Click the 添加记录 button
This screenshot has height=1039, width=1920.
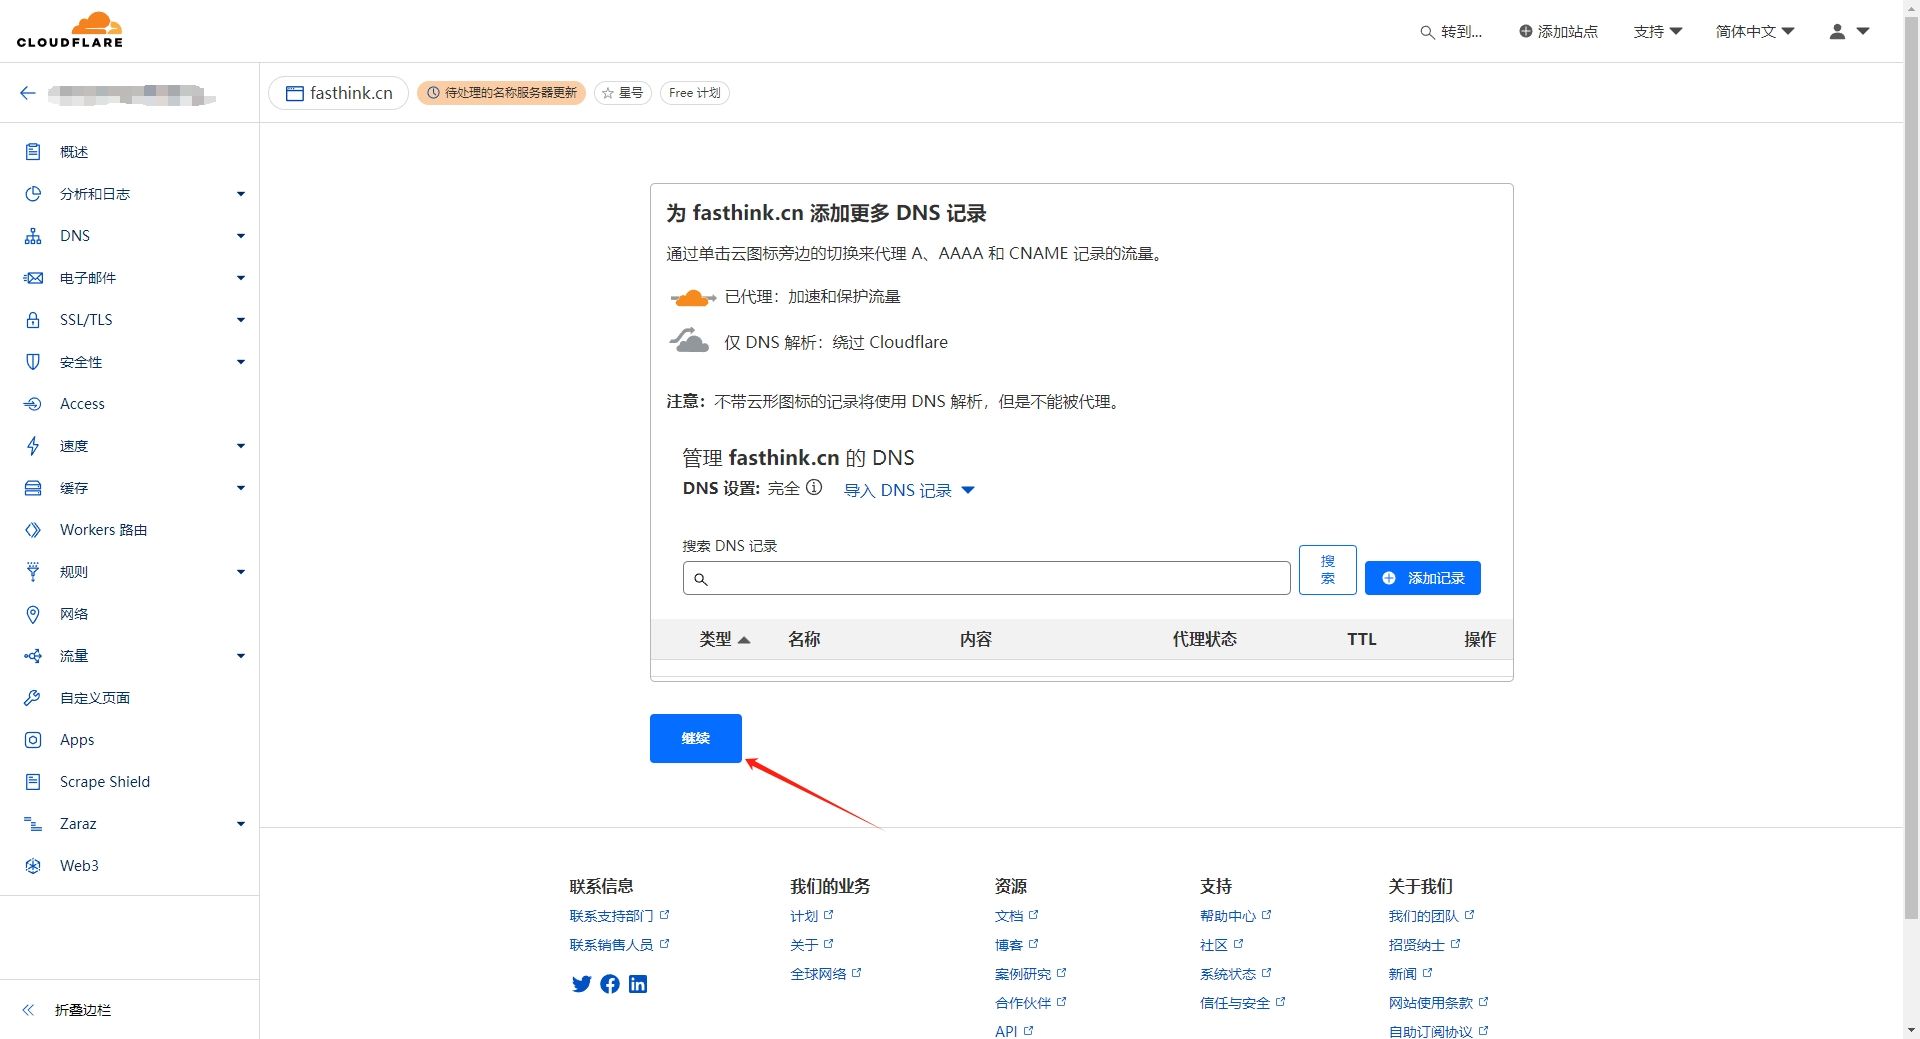point(1423,578)
